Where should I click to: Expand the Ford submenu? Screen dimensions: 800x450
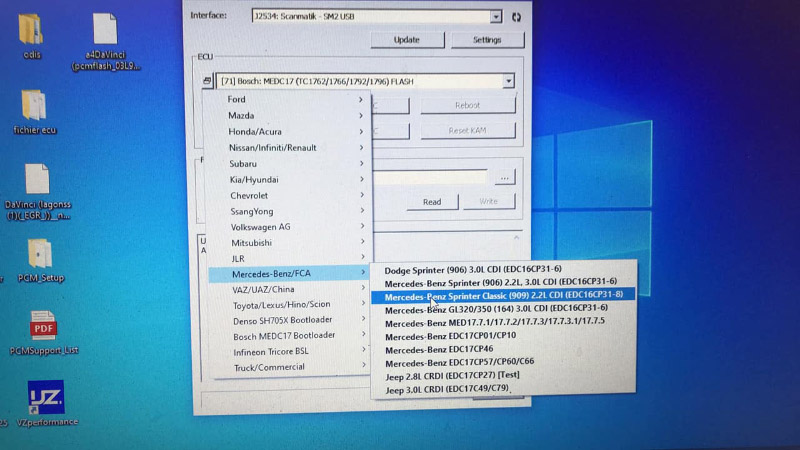[x=287, y=99]
